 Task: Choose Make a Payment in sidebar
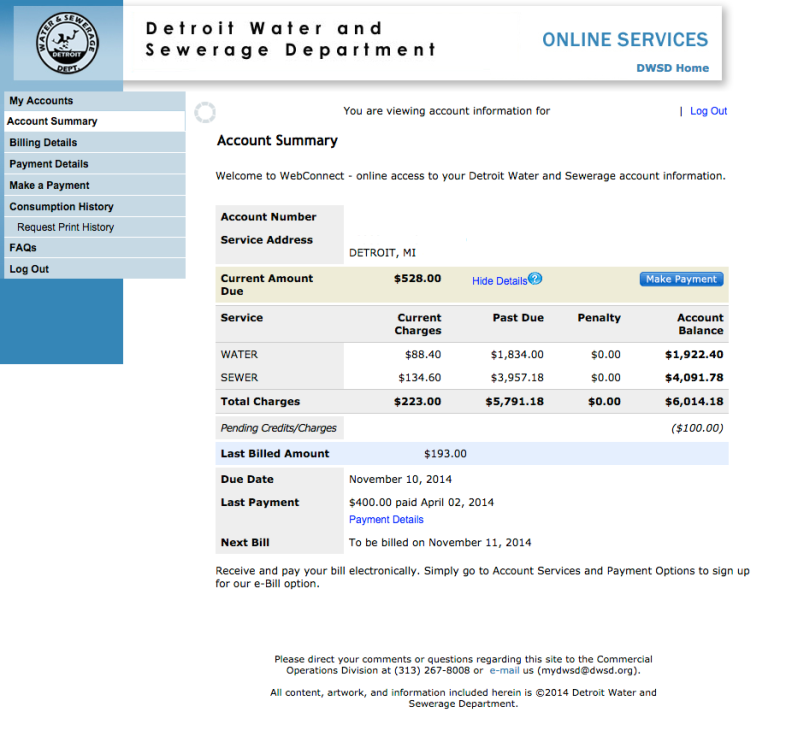(95, 186)
